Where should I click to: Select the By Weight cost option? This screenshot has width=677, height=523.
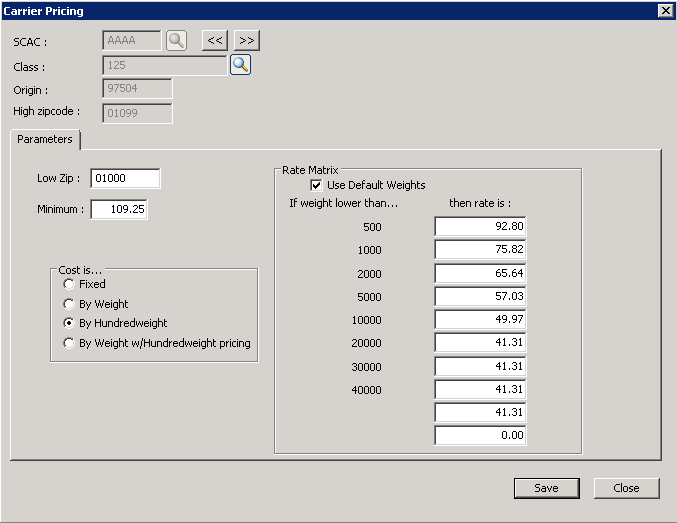click(69, 304)
